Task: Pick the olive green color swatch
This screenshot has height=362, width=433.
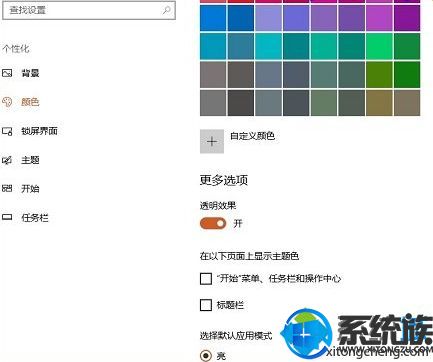Action: click(379, 74)
